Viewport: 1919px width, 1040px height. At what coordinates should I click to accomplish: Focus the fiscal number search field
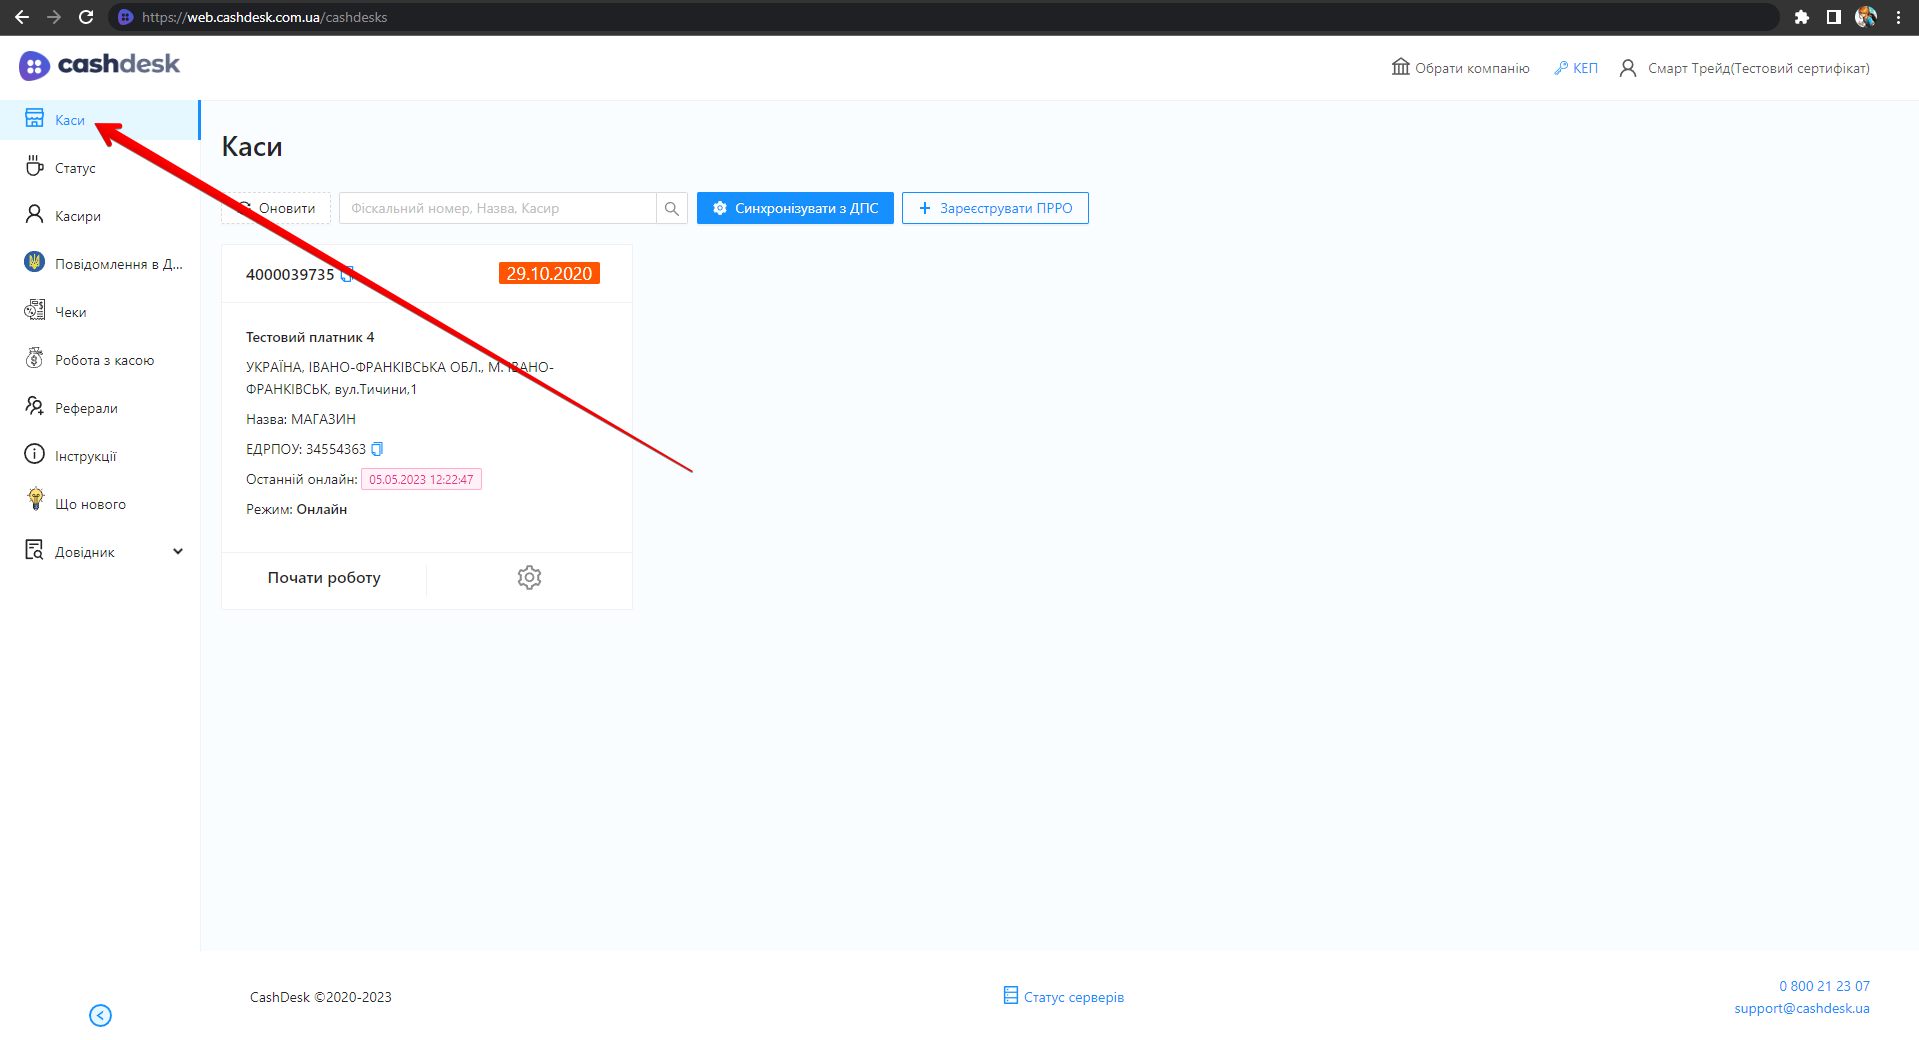click(x=497, y=208)
